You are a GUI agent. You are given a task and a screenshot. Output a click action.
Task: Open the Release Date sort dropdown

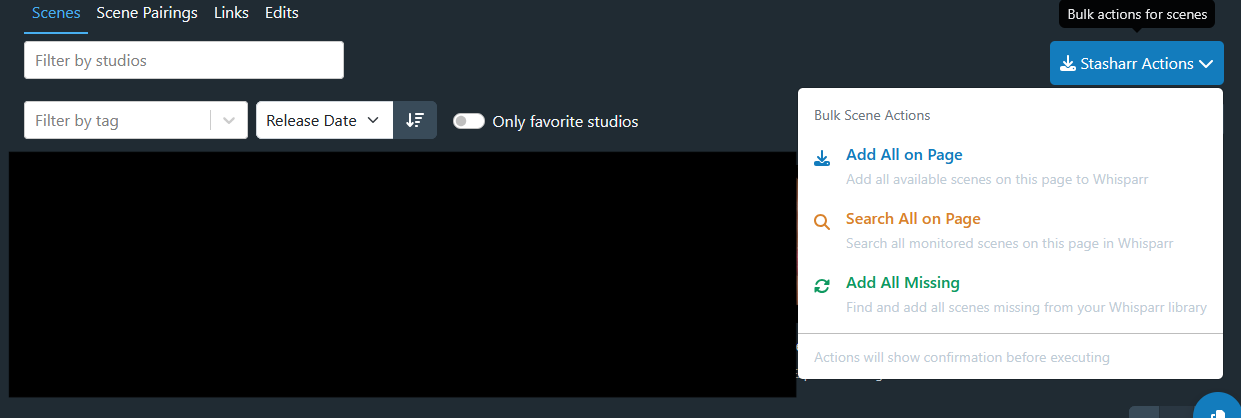click(x=324, y=120)
